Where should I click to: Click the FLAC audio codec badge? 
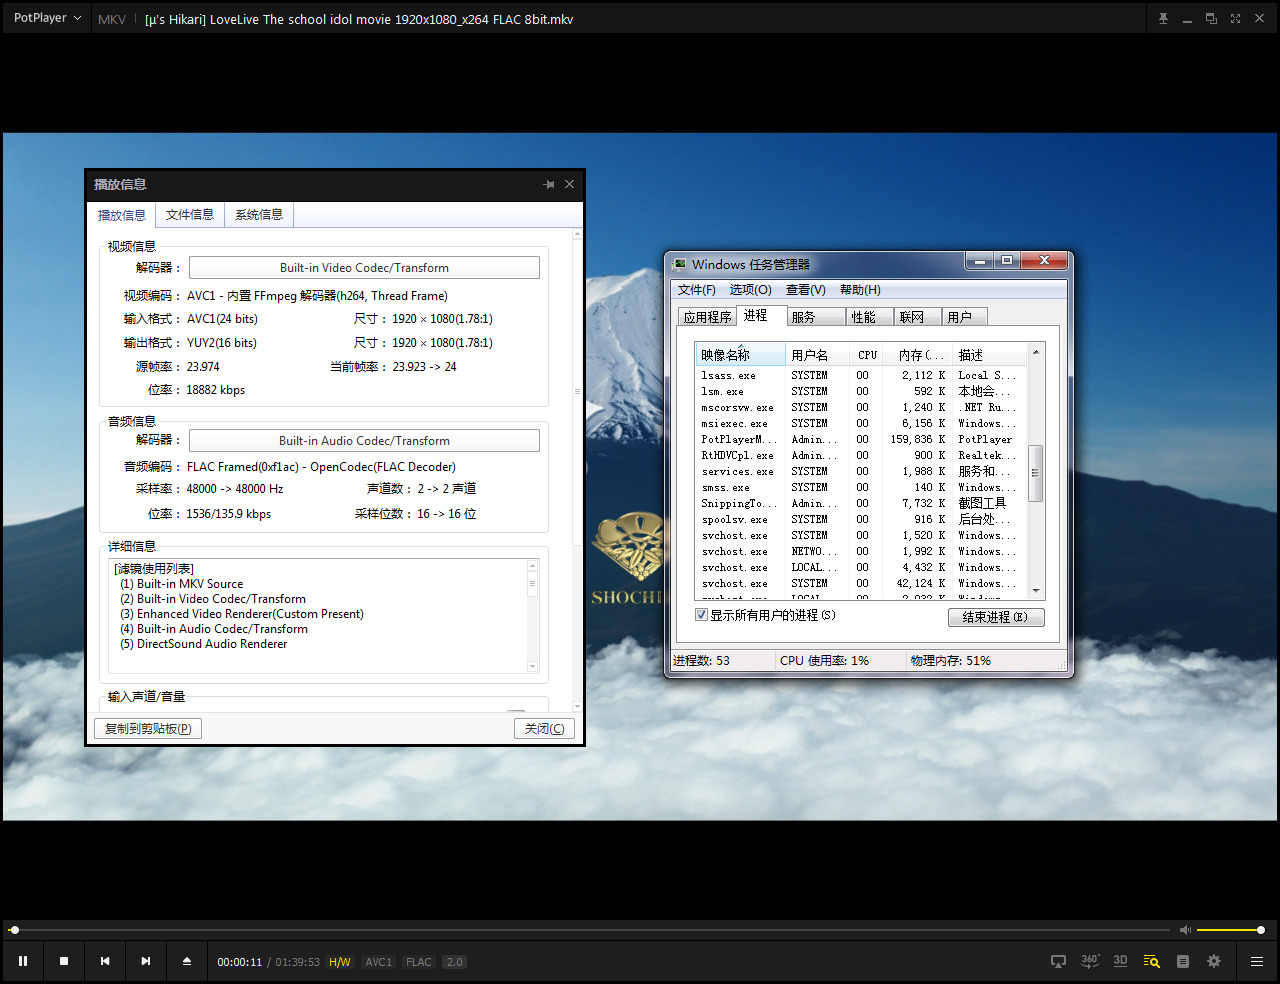click(x=419, y=962)
